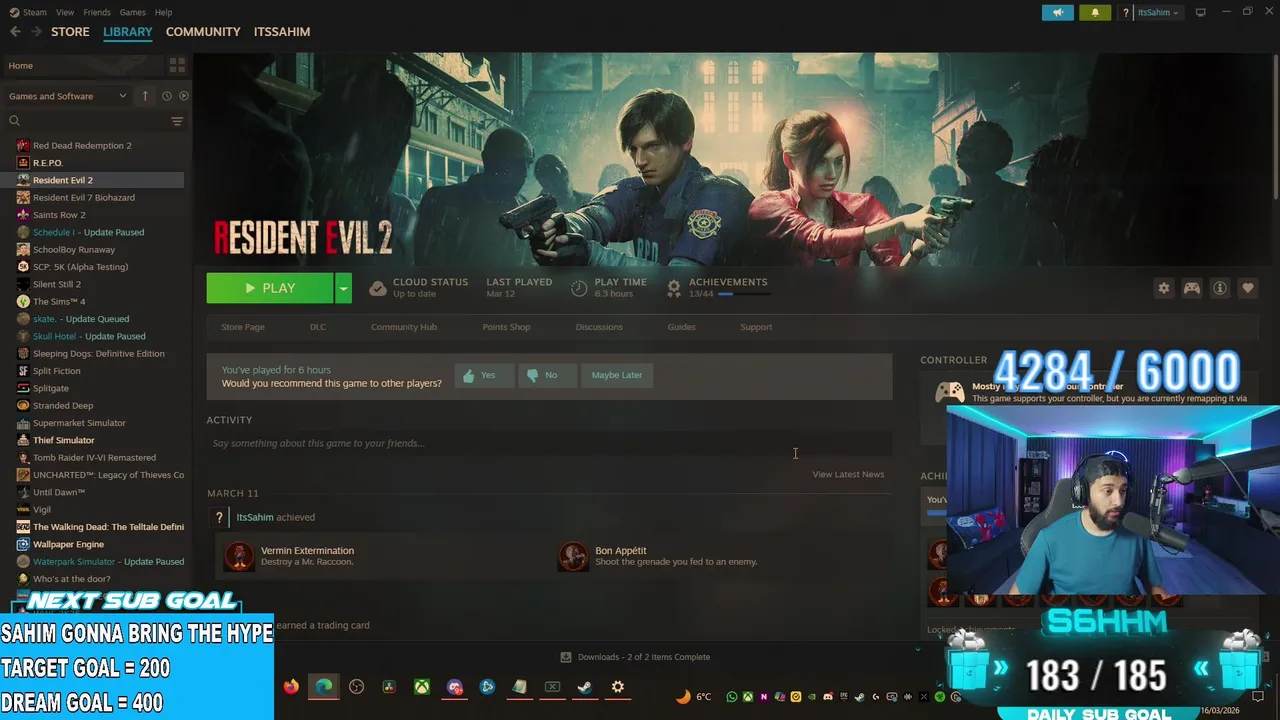The height and width of the screenshot is (720, 1280).
Task: Open the Friends menu
Action: 97,12
